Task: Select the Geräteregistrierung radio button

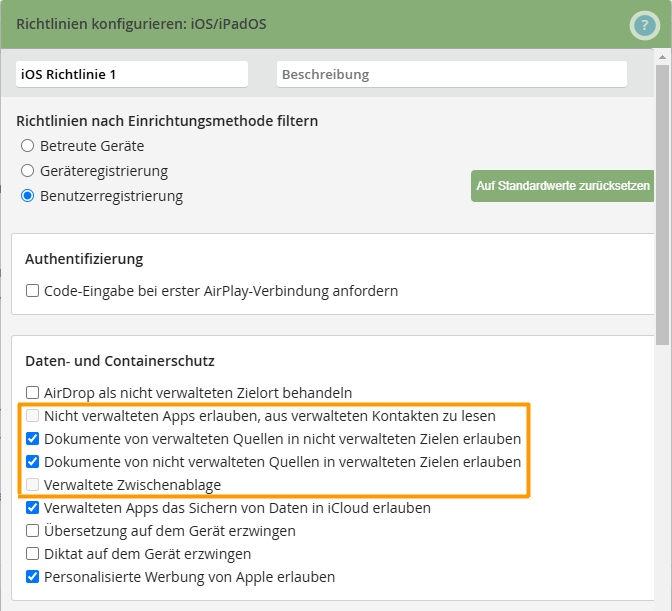Action: [x=27, y=171]
